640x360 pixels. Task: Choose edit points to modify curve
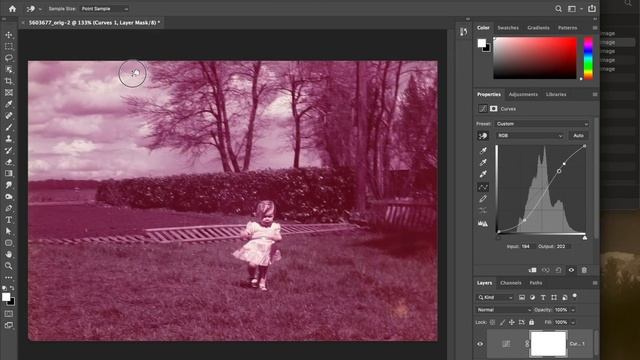[x=483, y=187]
